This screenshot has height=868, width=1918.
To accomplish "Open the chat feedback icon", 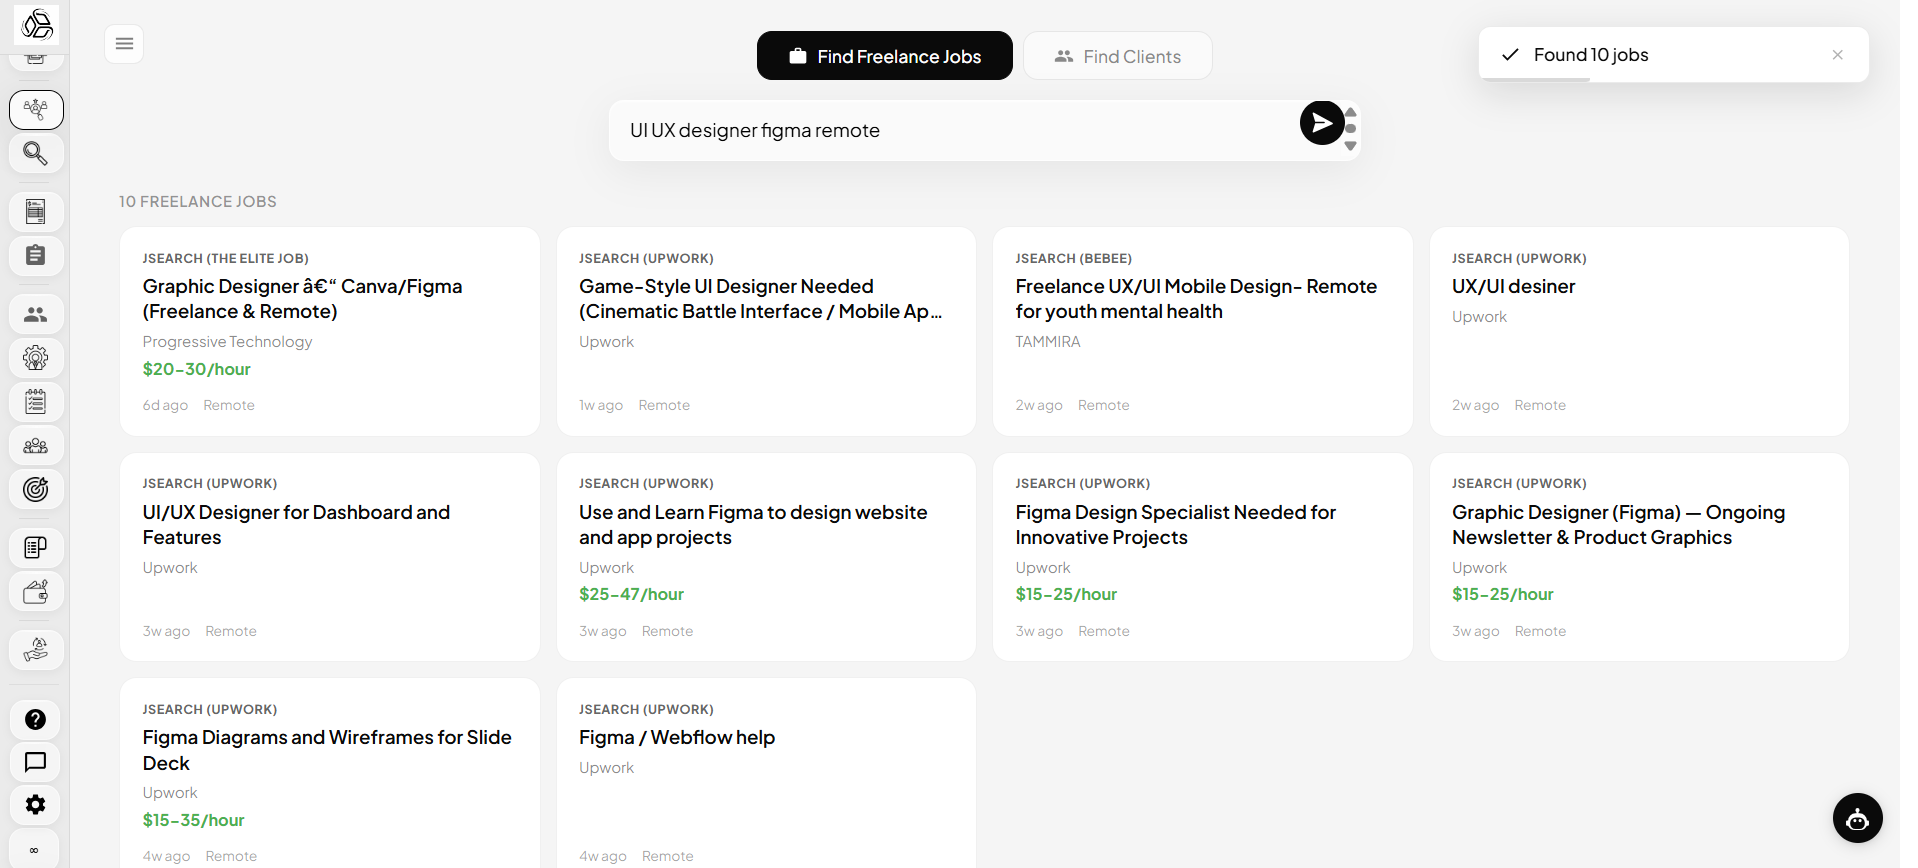I will click(36, 762).
